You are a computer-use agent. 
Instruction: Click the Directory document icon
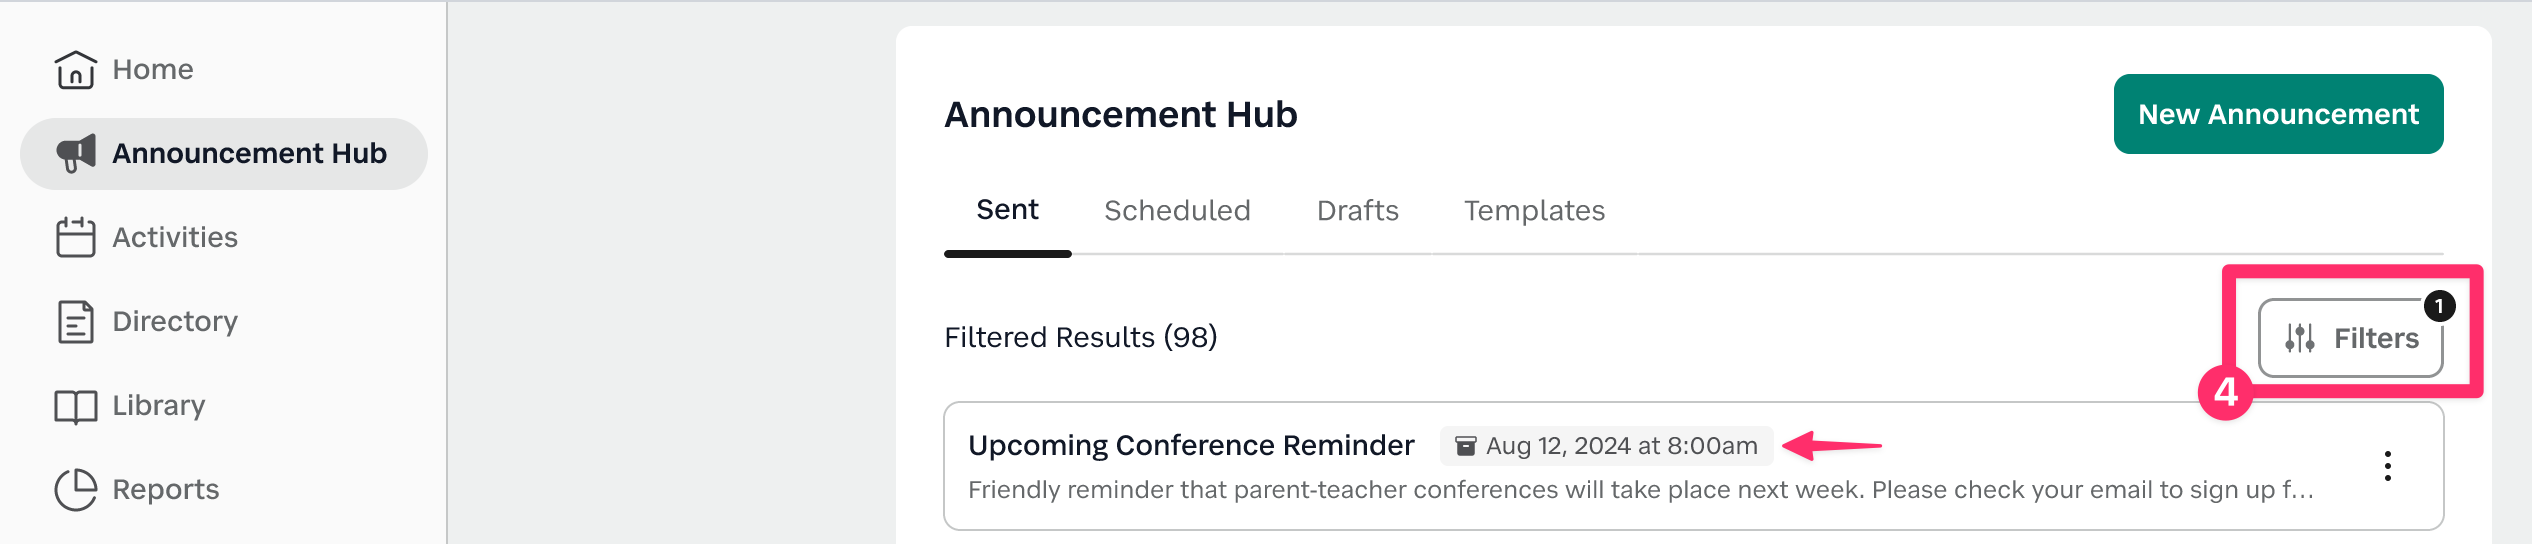[75, 321]
